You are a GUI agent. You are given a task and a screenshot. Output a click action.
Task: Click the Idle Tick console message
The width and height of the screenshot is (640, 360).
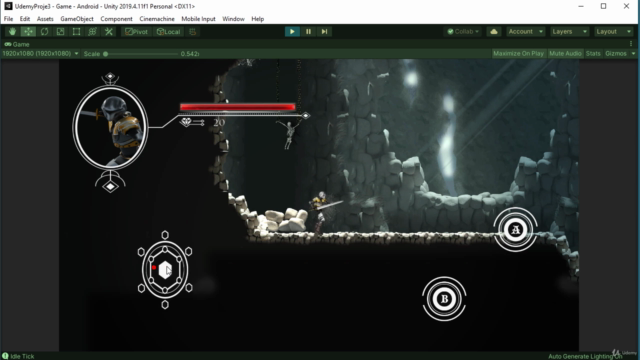[22, 356]
